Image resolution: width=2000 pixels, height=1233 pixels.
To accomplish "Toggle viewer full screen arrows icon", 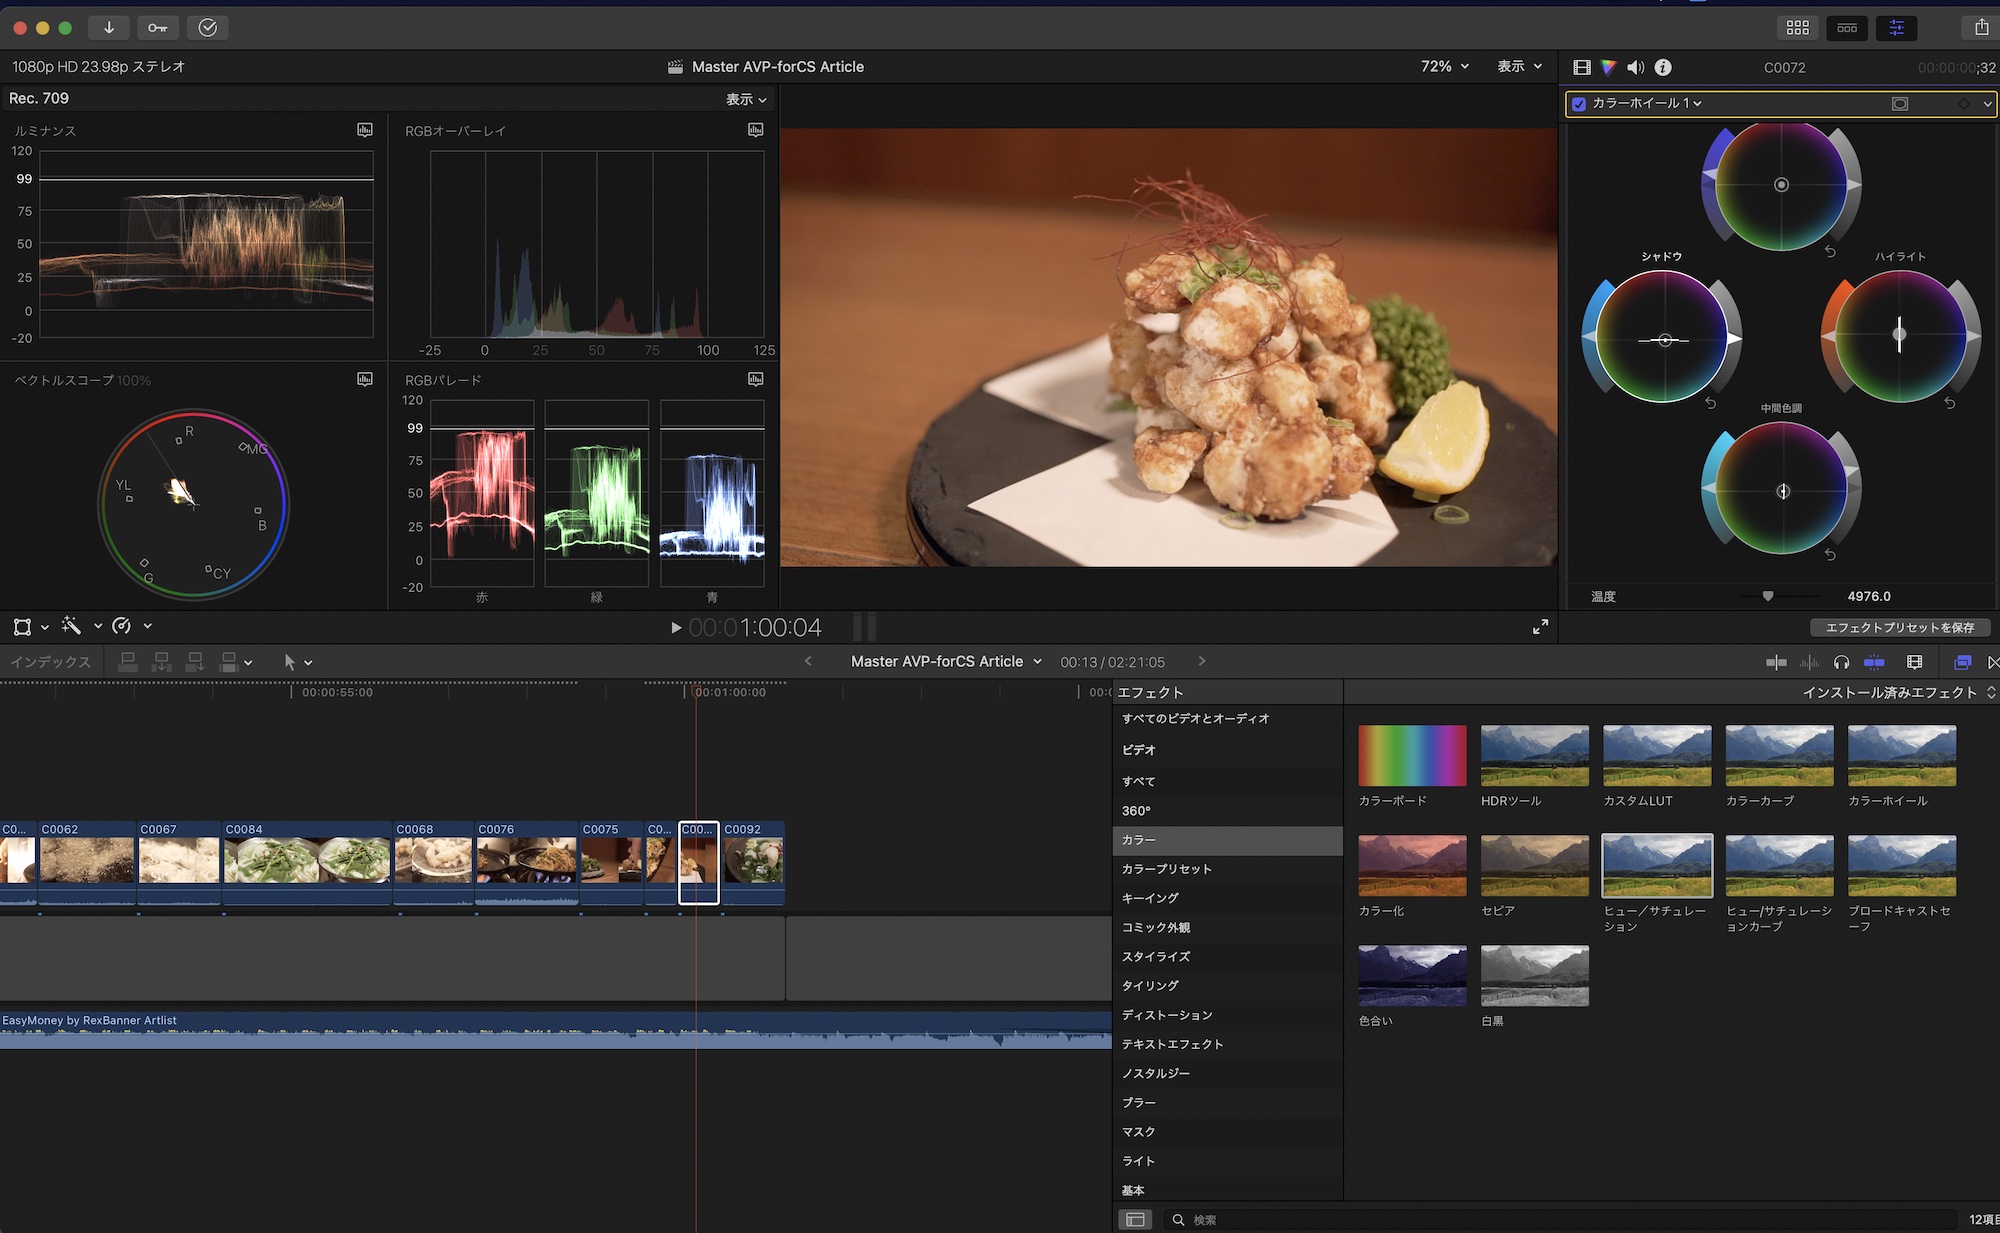I will coord(1540,627).
